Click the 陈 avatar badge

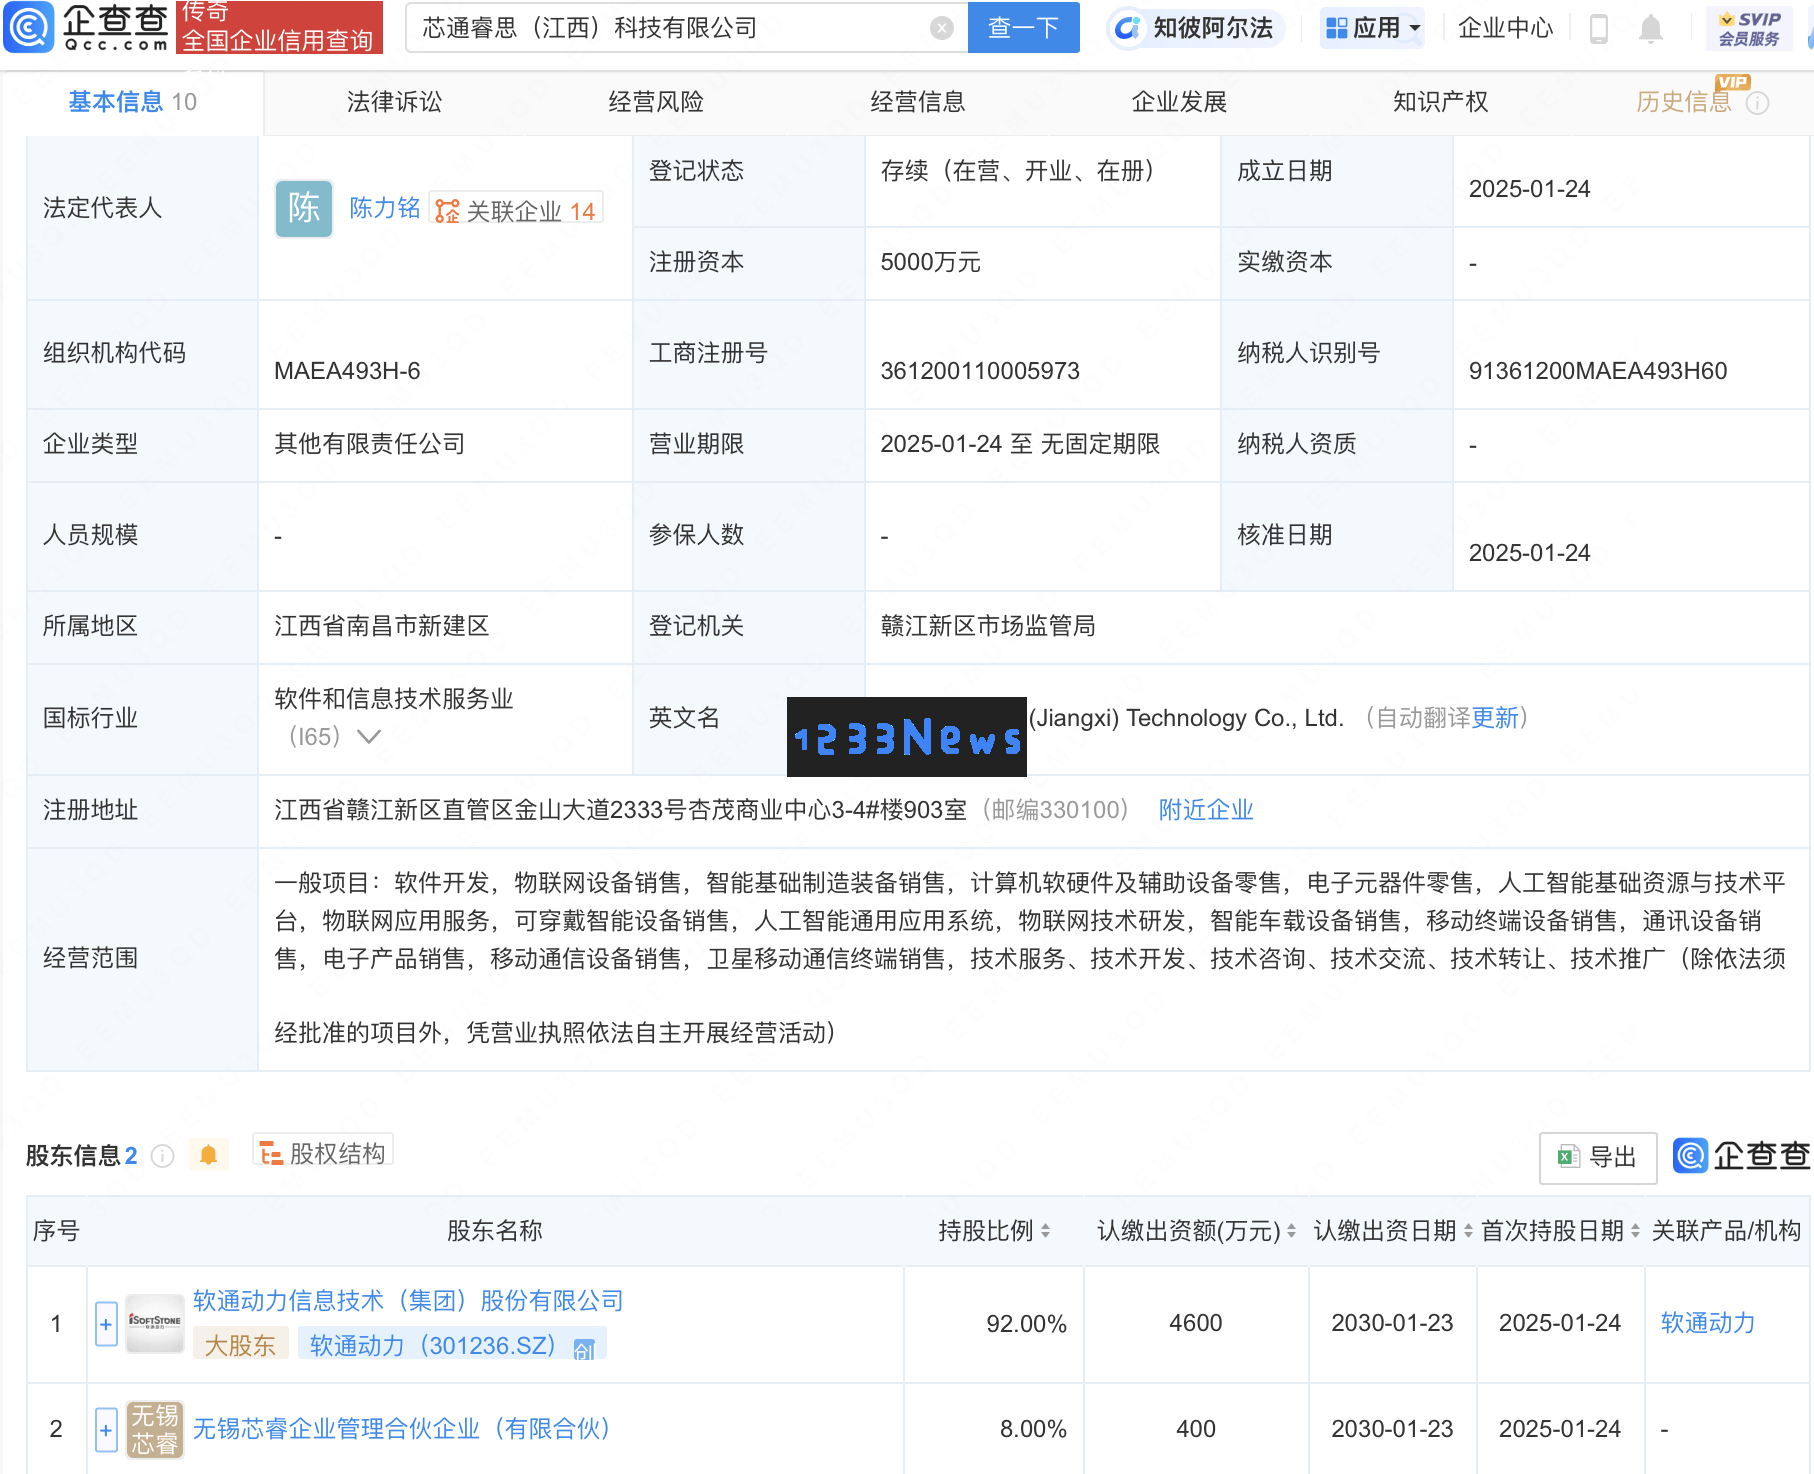[x=304, y=208]
